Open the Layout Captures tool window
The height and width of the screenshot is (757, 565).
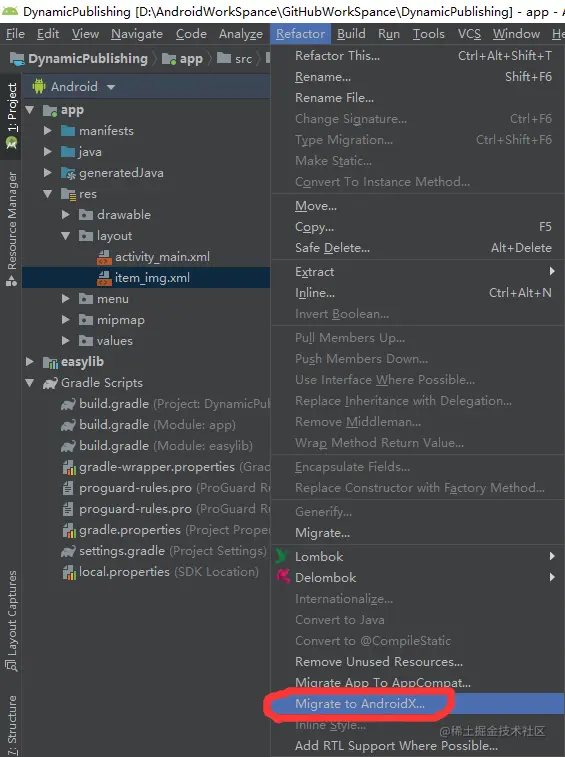click(12, 621)
